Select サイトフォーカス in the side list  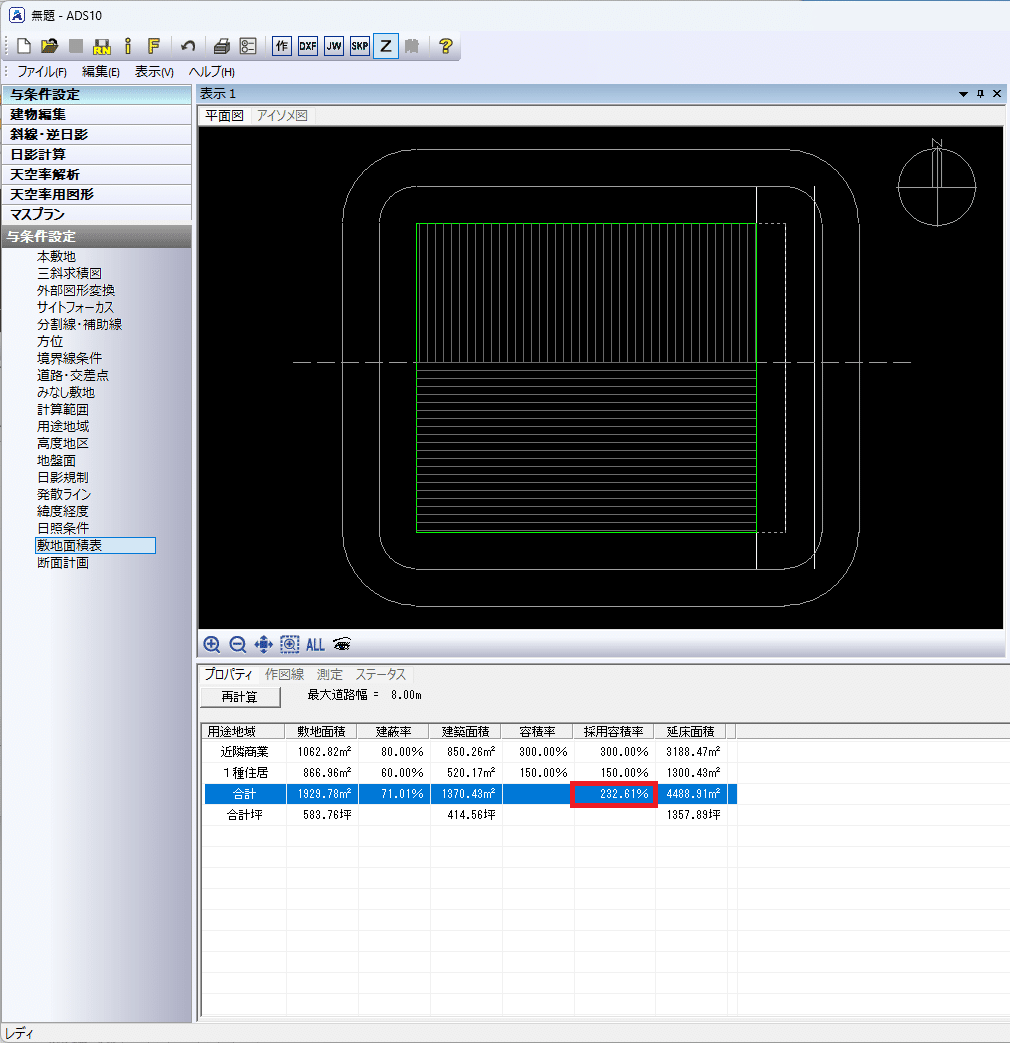(75, 307)
